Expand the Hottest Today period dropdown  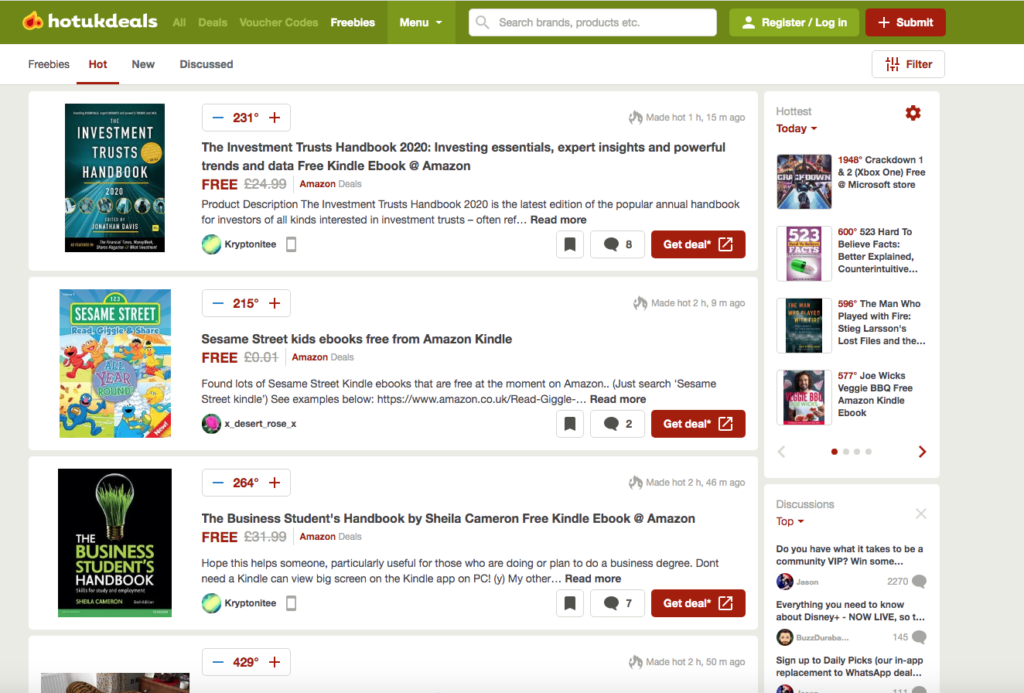796,129
